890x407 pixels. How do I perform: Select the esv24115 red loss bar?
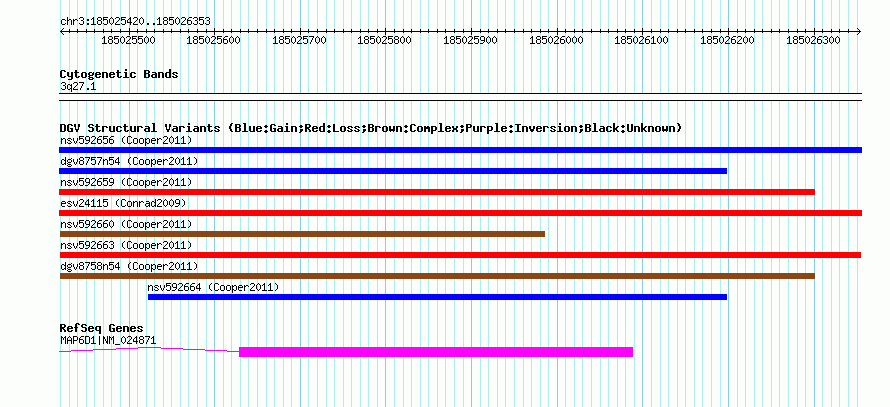[460, 213]
